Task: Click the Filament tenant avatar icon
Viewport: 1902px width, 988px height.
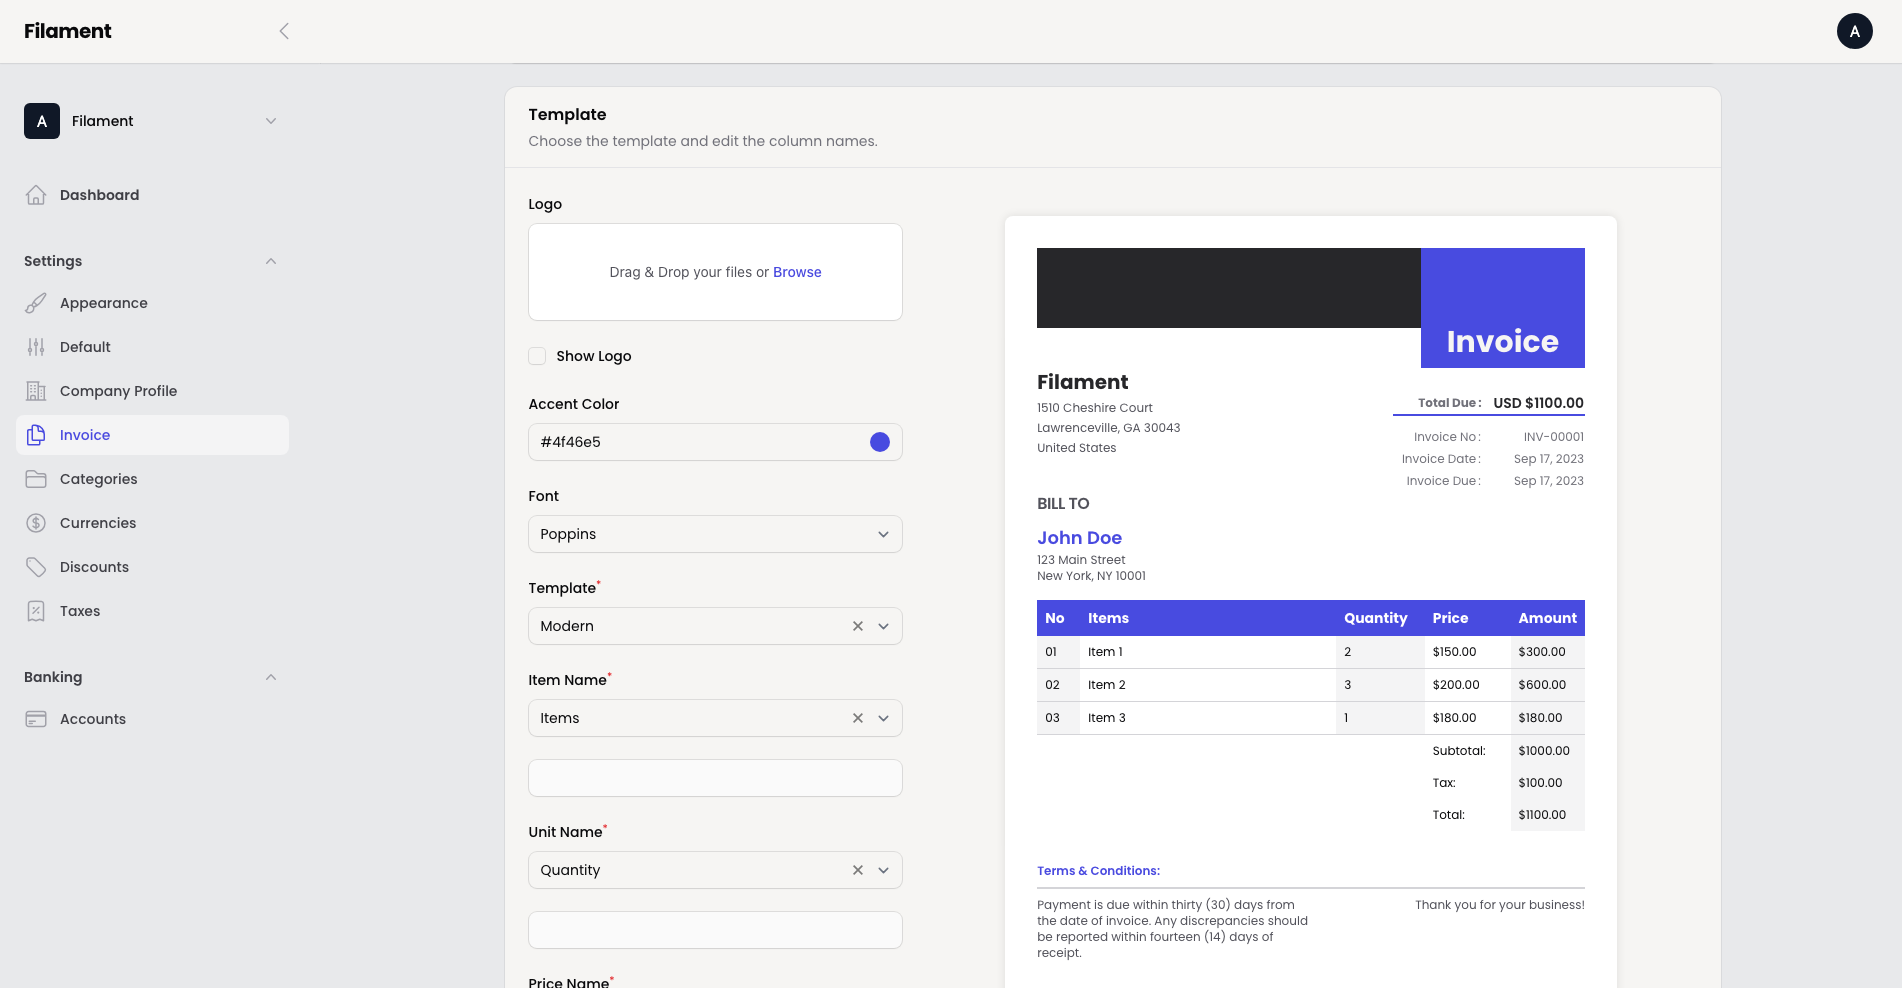Action: click(42, 121)
